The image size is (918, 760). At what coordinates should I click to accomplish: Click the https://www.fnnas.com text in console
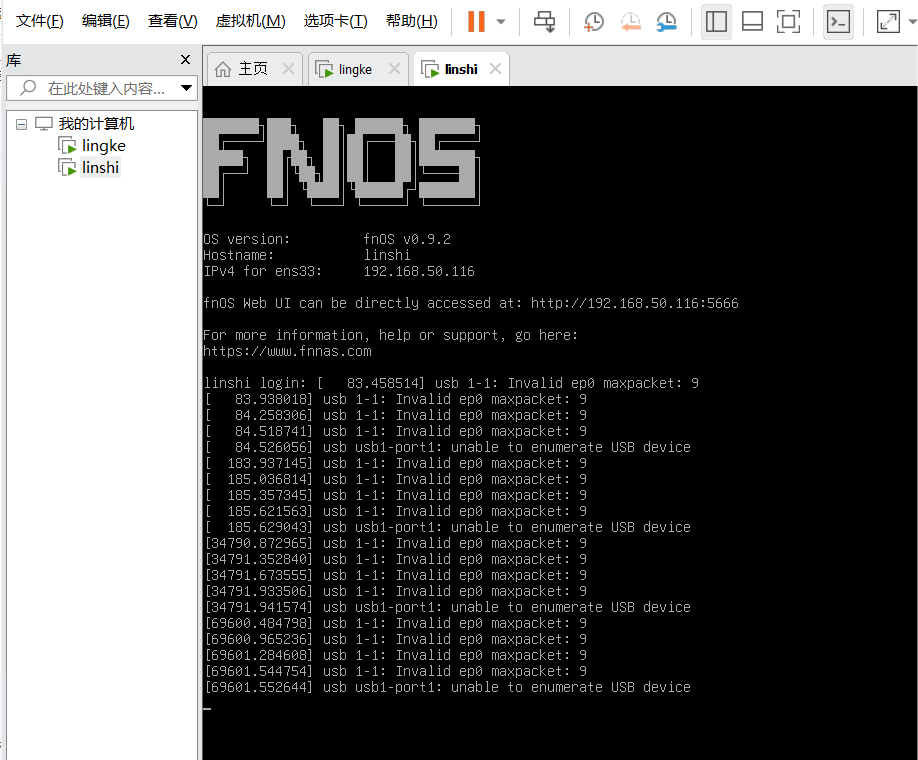(287, 351)
